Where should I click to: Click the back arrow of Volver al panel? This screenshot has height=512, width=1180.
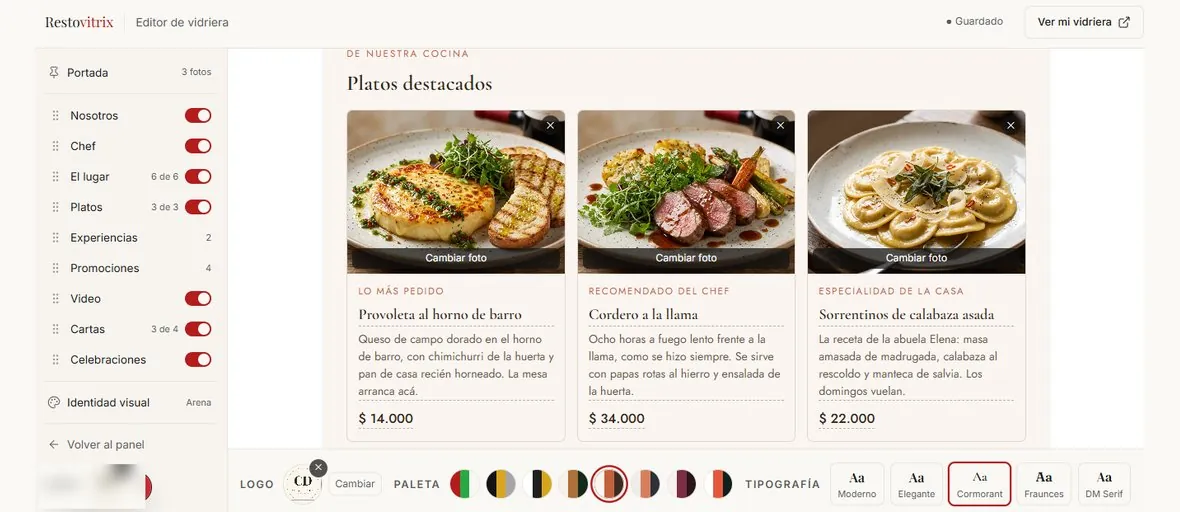(x=53, y=445)
